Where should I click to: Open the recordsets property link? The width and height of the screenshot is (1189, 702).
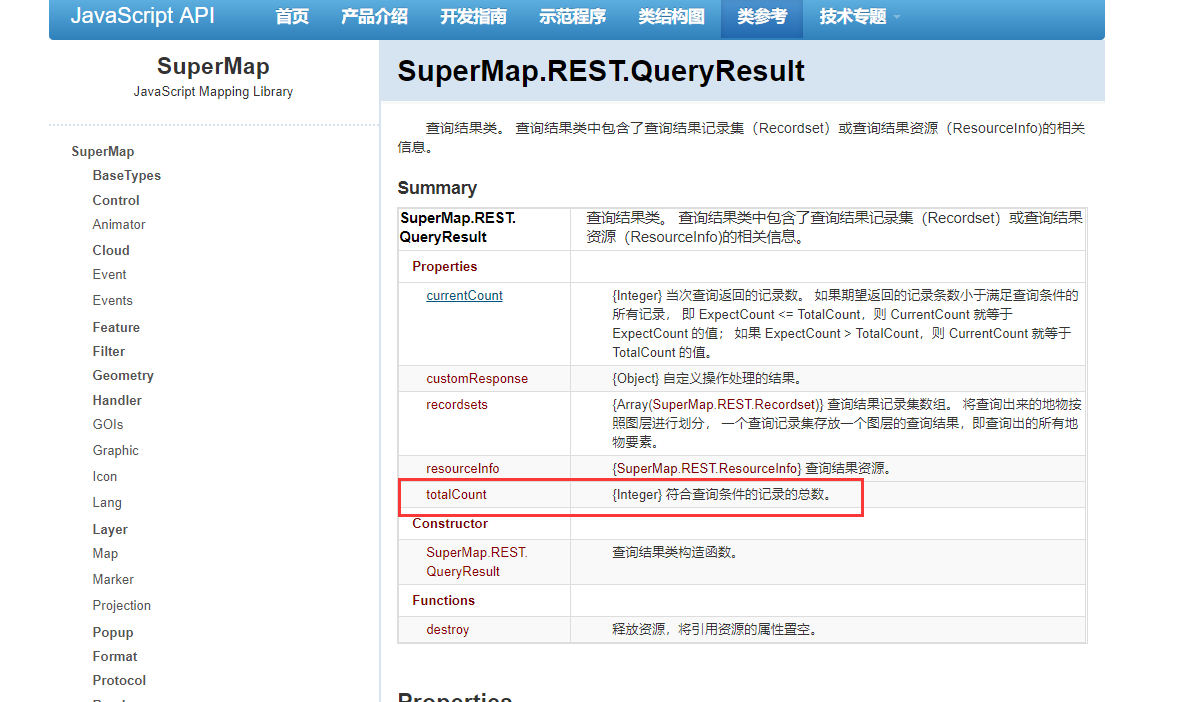[456, 405]
